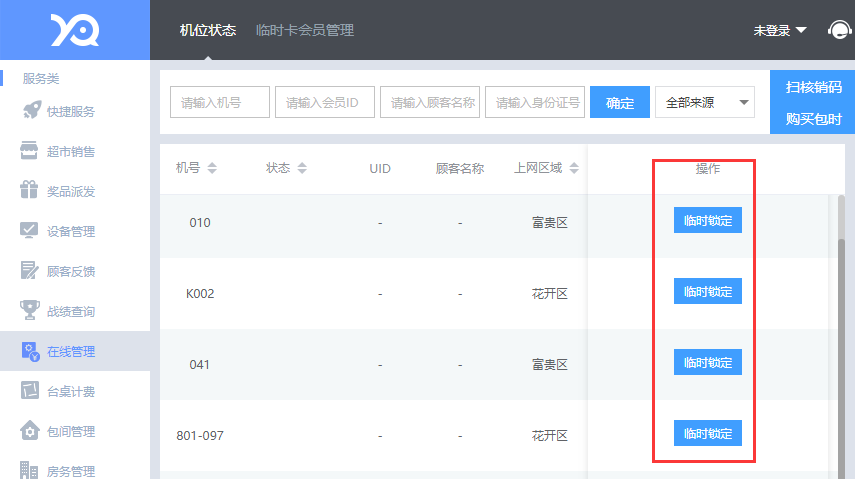
Task: Click the 扫核销码 button
Action: click(x=813, y=87)
